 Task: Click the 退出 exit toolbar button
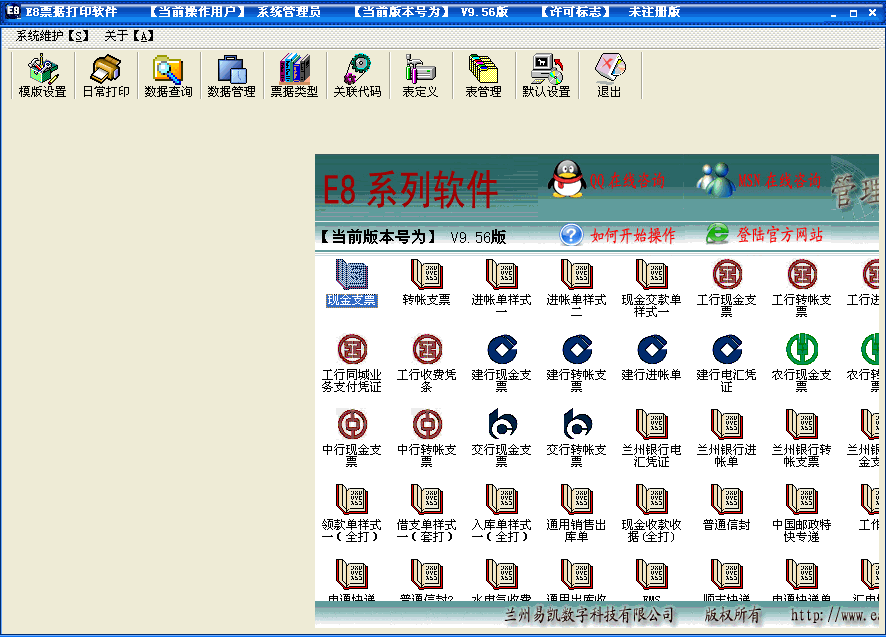click(x=610, y=76)
